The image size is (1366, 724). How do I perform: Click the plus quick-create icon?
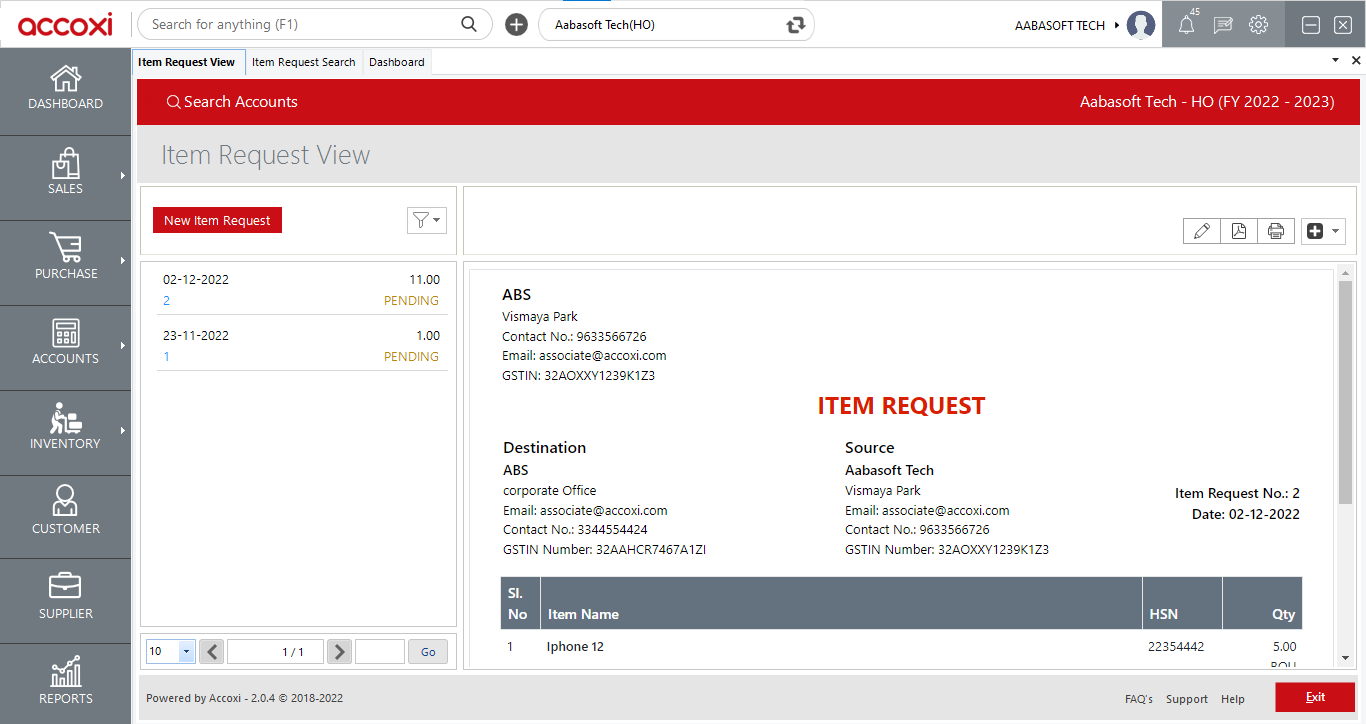(516, 25)
